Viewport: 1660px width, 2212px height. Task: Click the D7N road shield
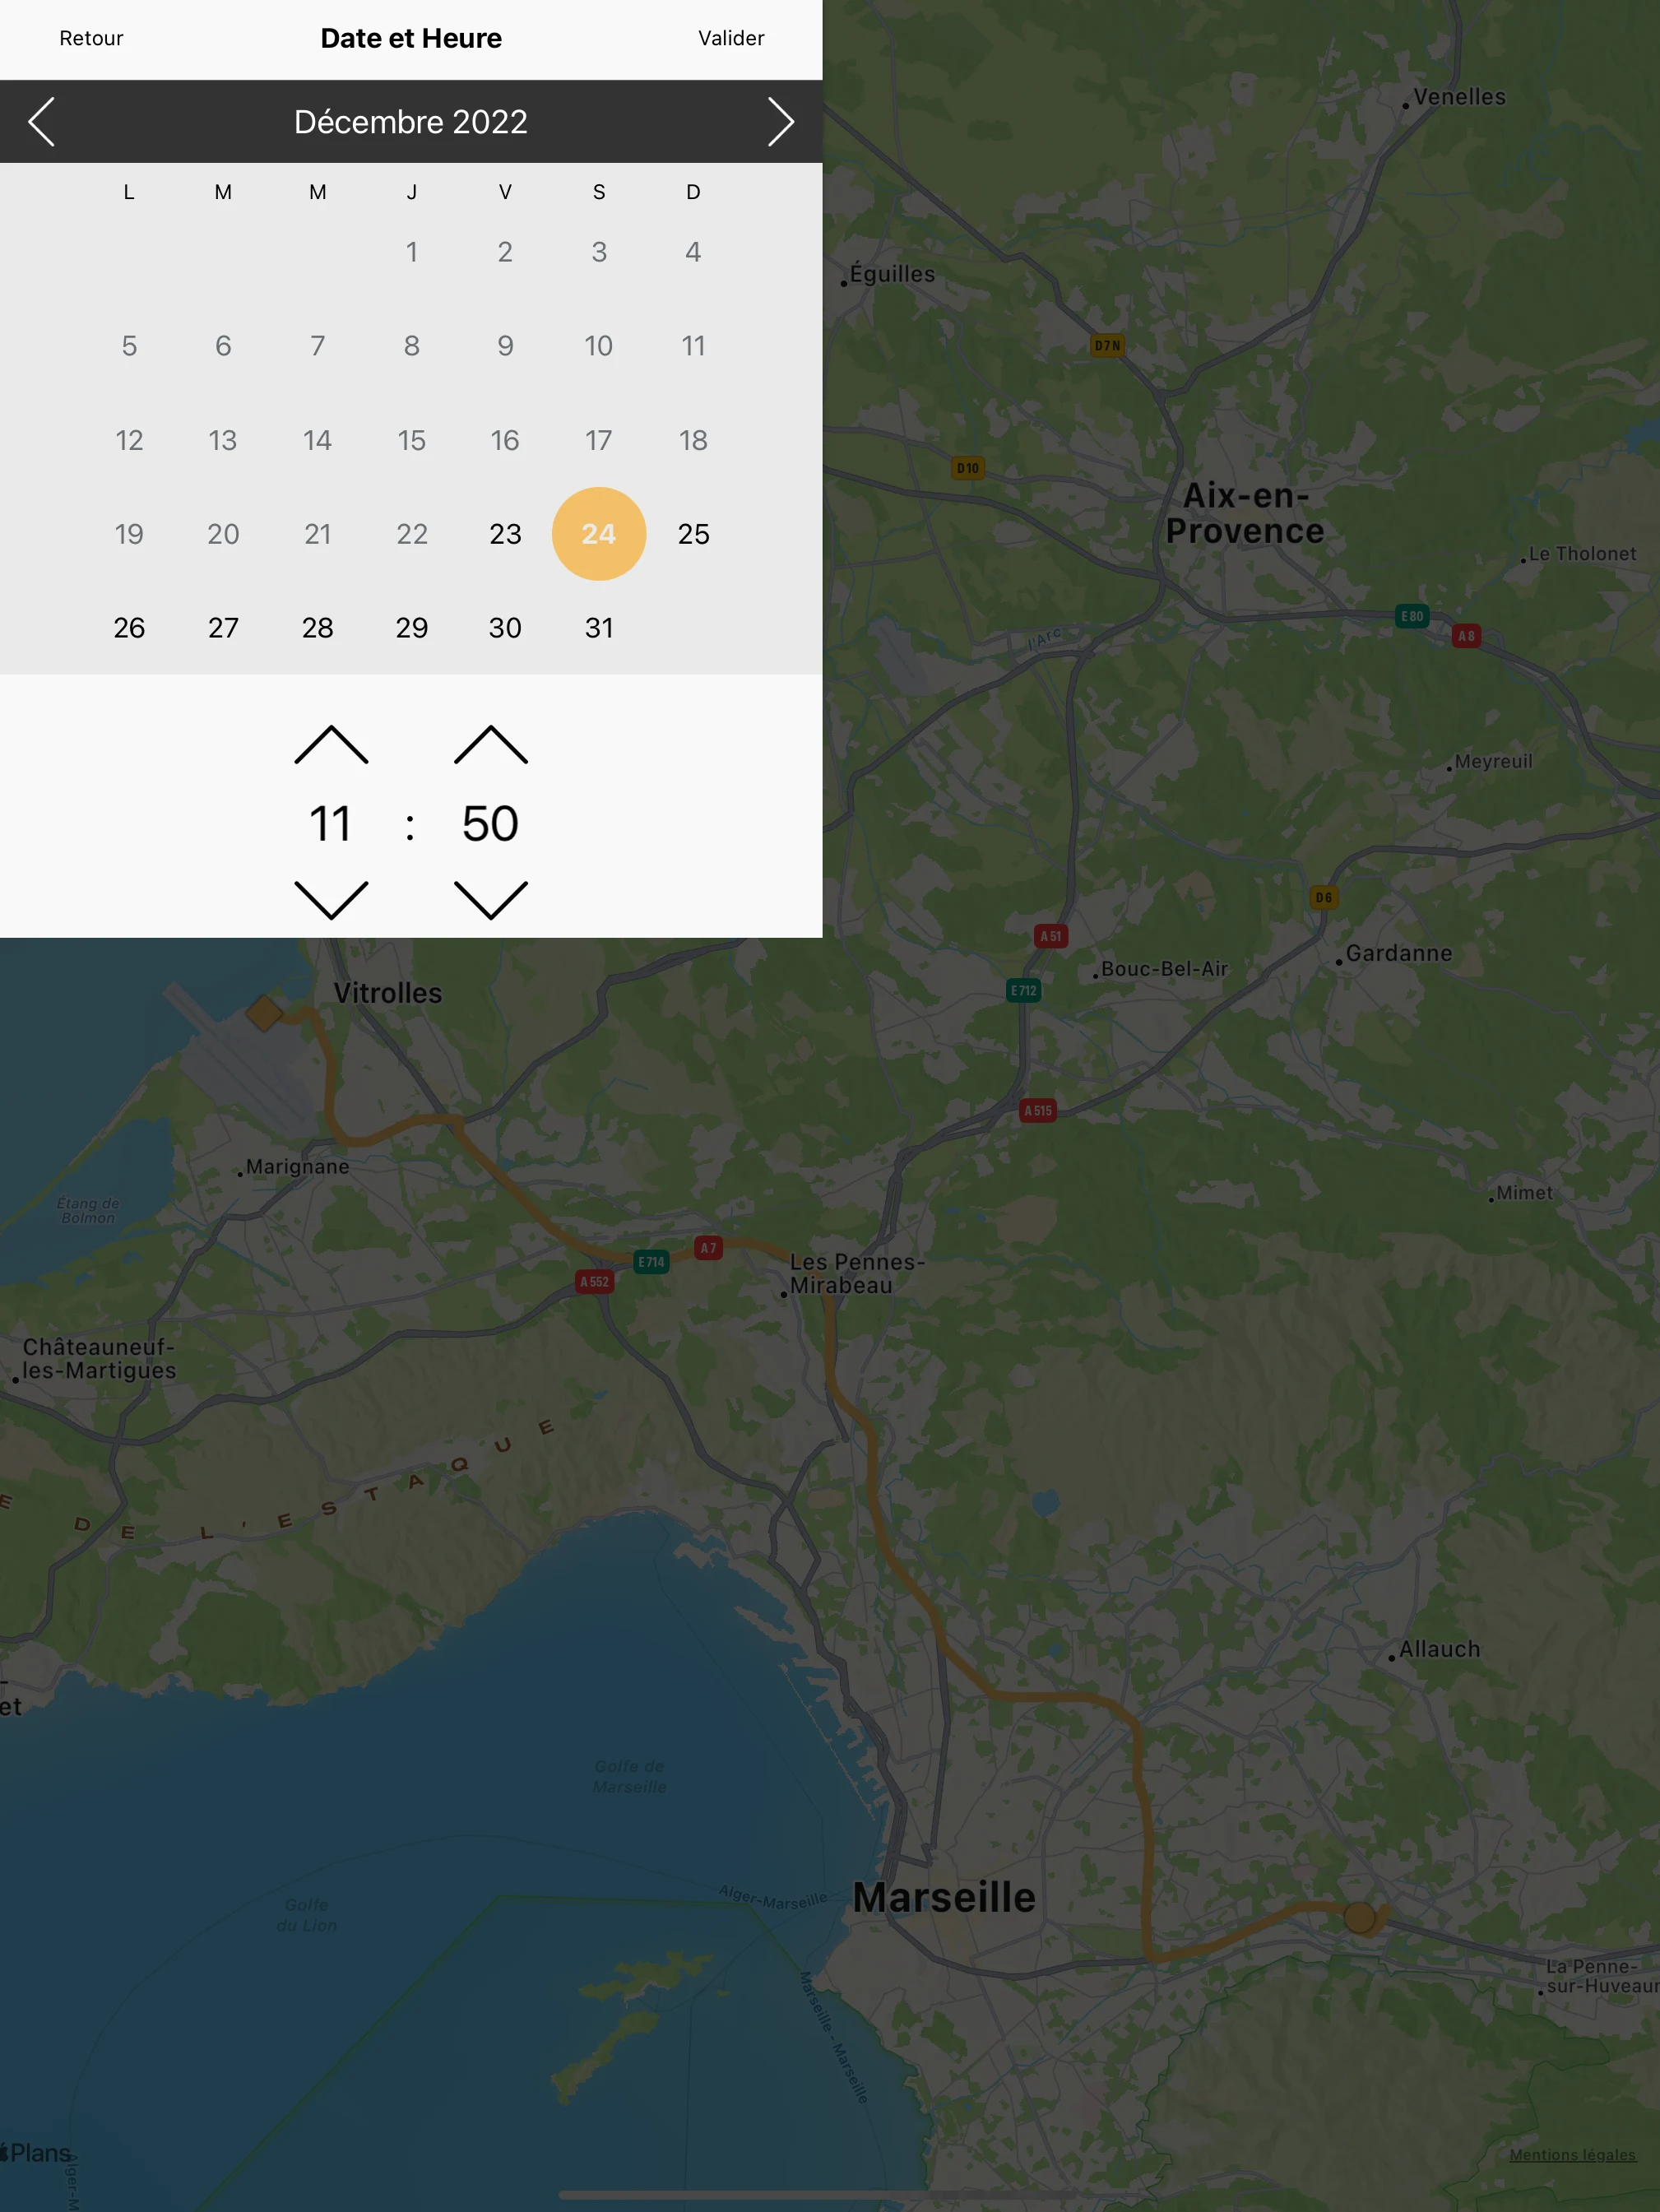1107,345
